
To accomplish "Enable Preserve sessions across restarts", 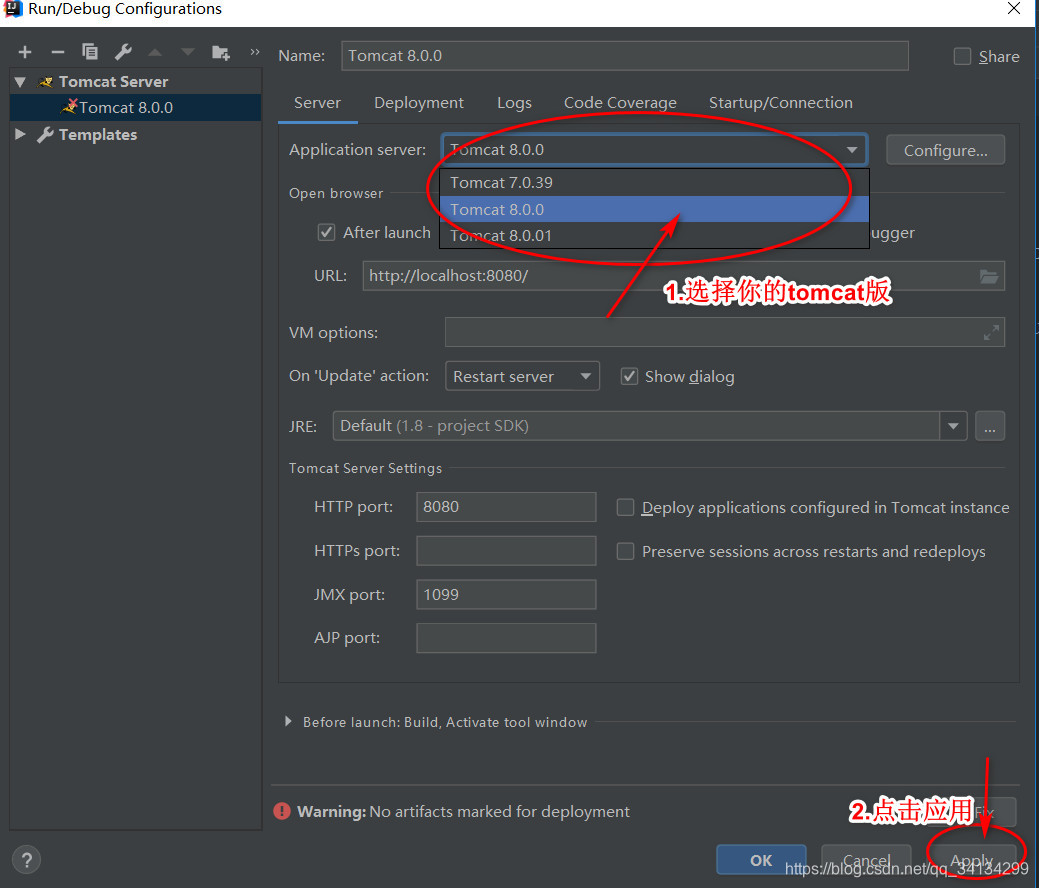I will click(626, 551).
